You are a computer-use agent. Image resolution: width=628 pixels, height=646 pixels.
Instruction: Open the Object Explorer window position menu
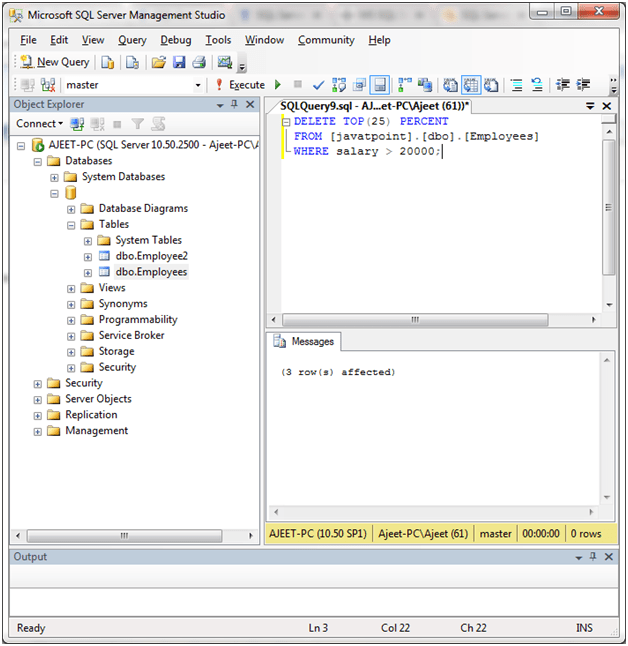click(220, 105)
